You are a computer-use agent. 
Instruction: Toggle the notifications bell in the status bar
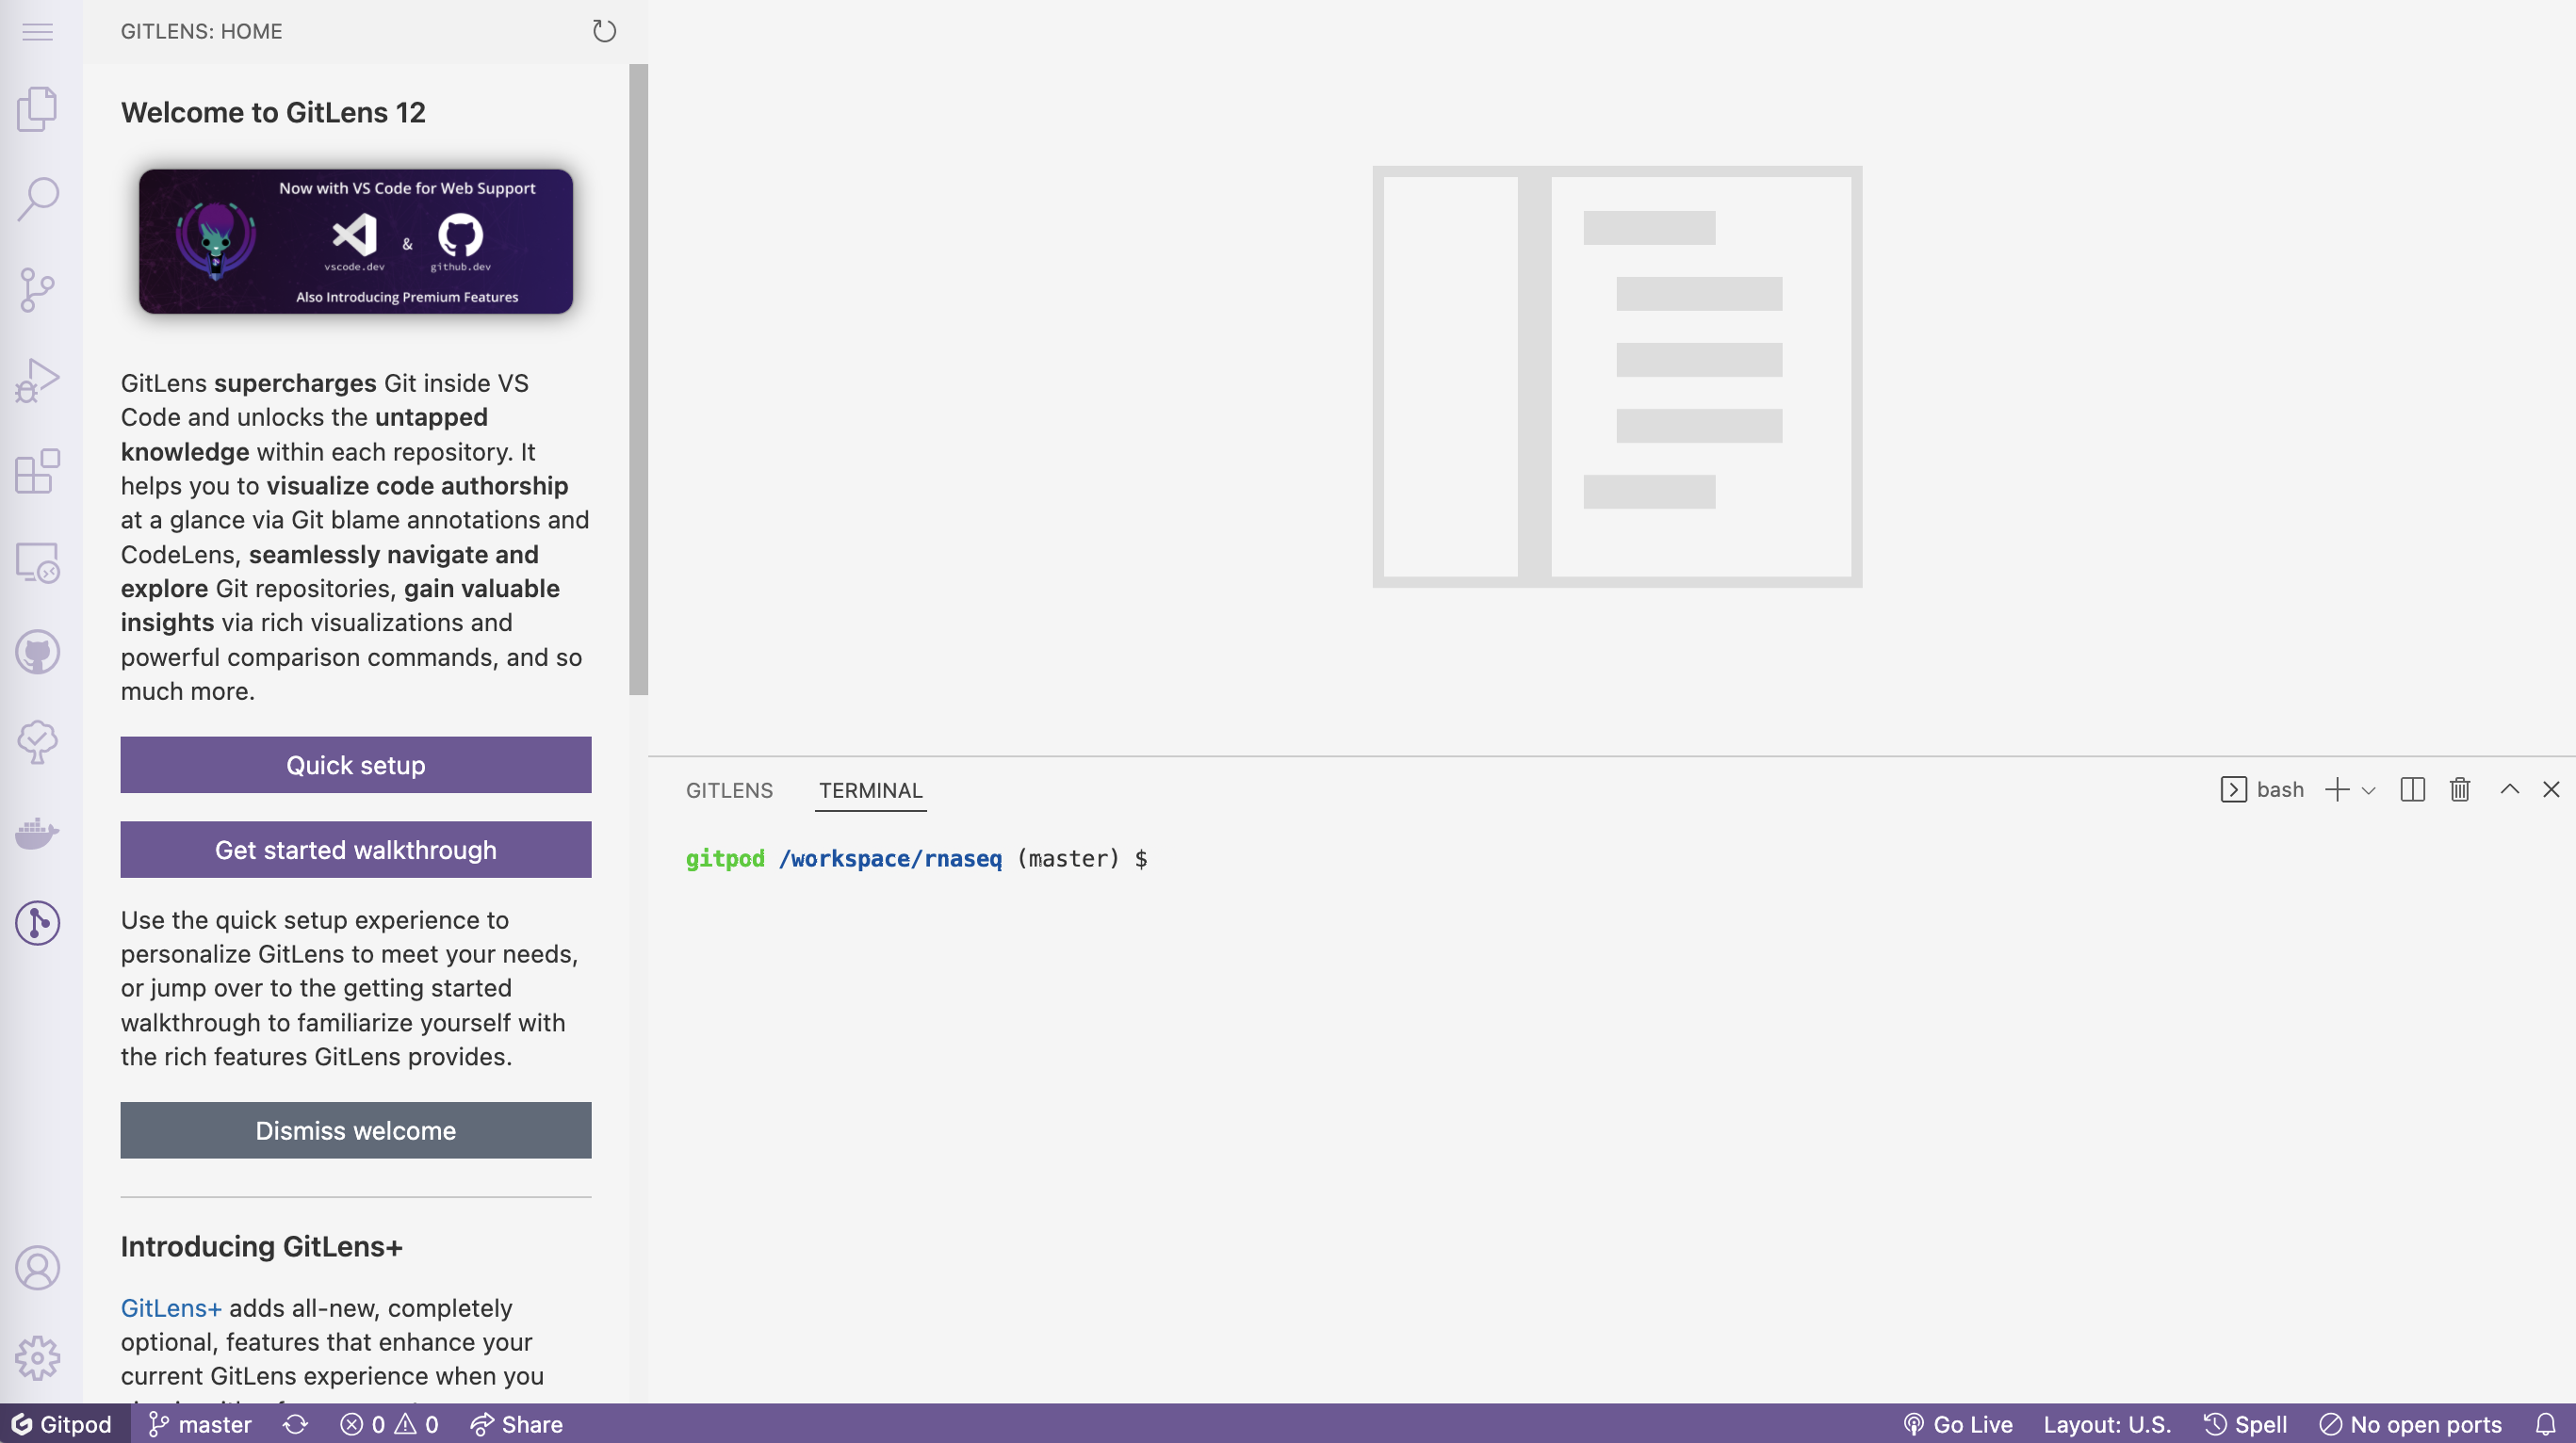(x=2545, y=1424)
